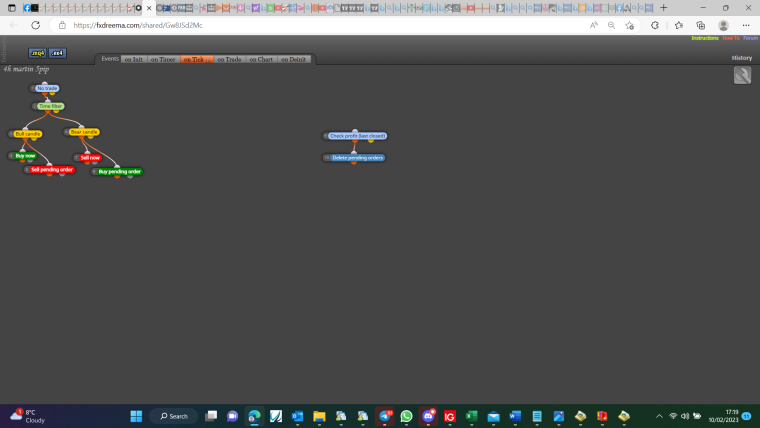Select the Delete pending orders block
This screenshot has width=760, height=428.
[x=358, y=158]
